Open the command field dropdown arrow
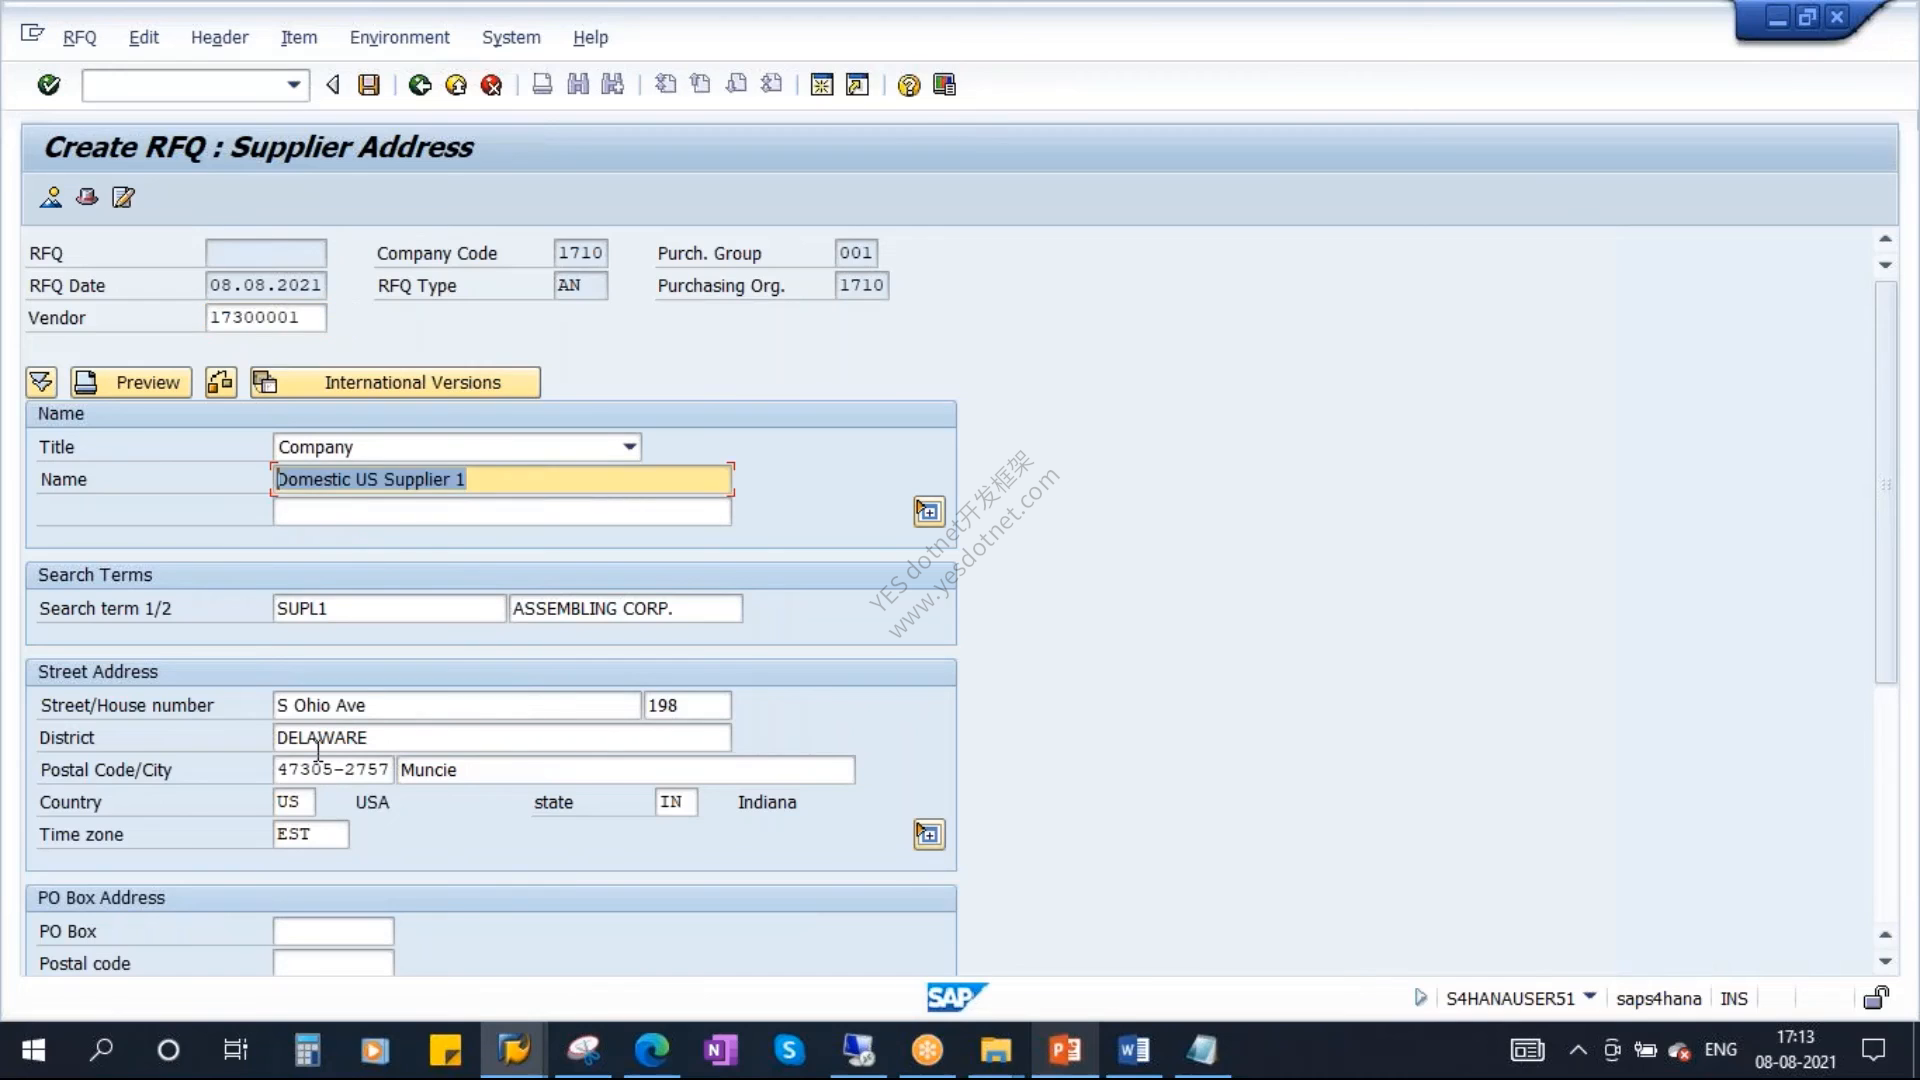This screenshot has width=1920, height=1080. click(x=293, y=85)
